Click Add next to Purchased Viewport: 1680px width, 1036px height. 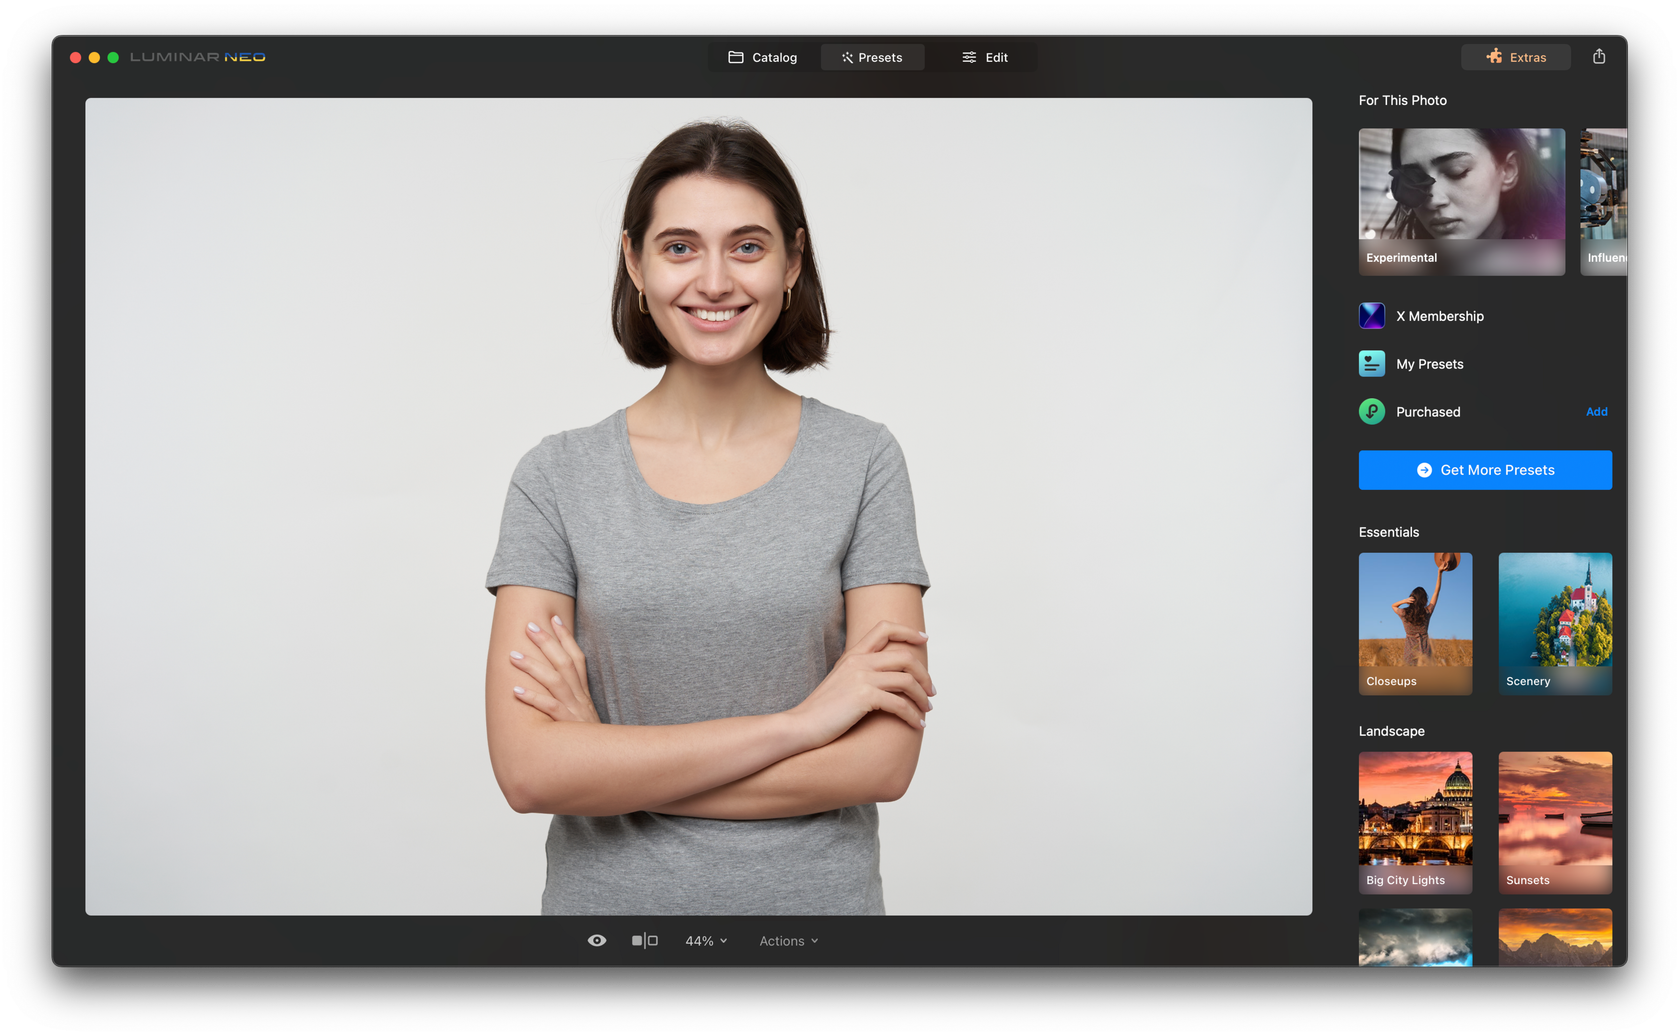(x=1596, y=411)
